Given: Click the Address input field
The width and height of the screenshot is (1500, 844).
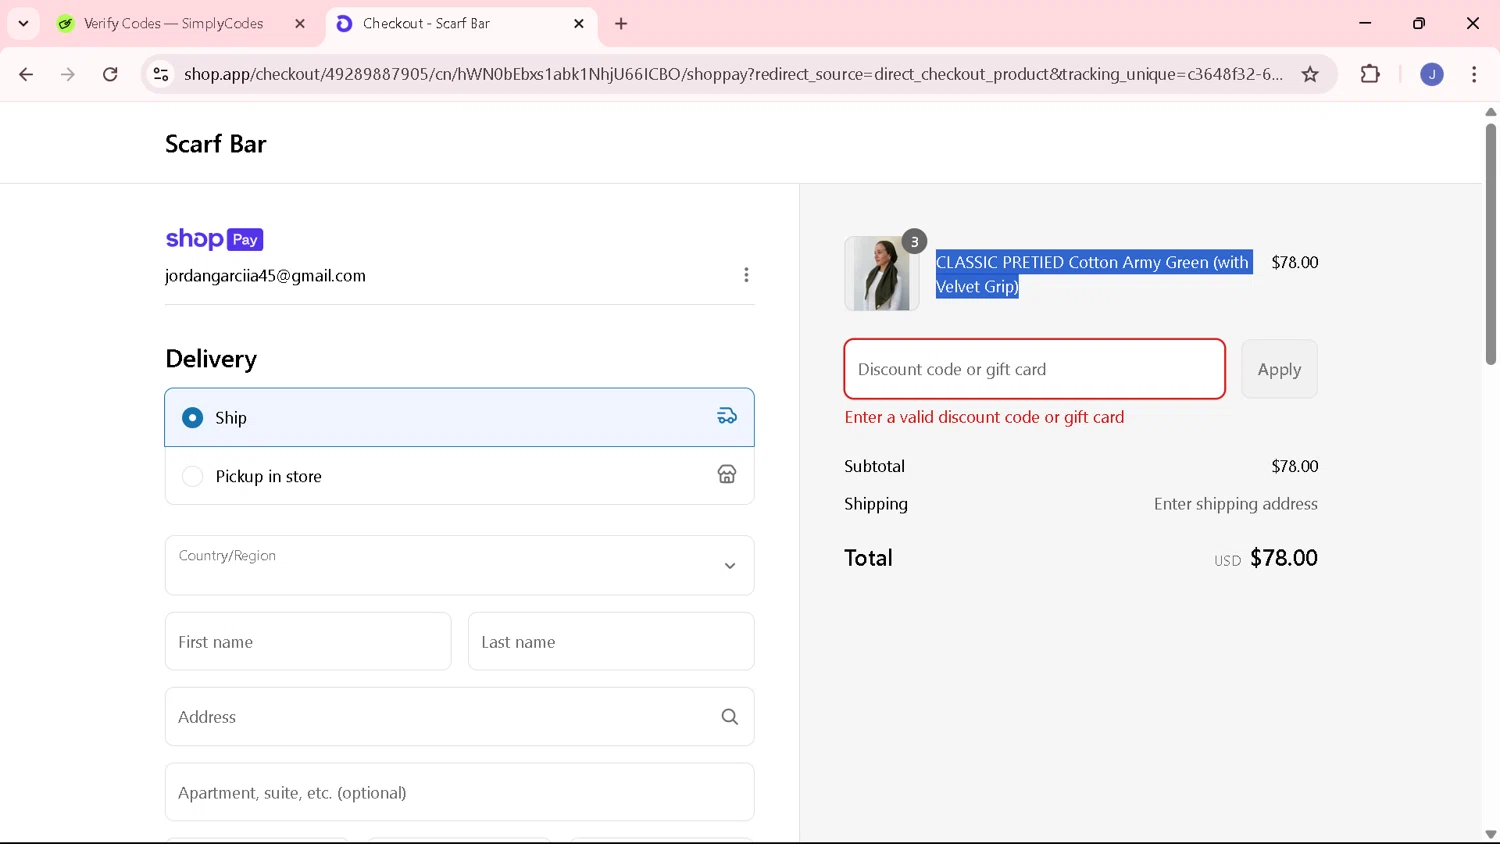Looking at the screenshot, I should [459, 717].
